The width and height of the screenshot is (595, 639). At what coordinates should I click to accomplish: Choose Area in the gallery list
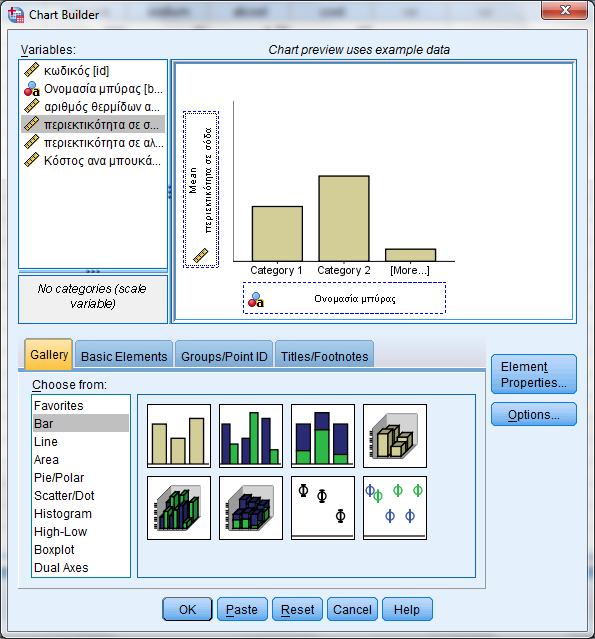click(x=81, y=459)
